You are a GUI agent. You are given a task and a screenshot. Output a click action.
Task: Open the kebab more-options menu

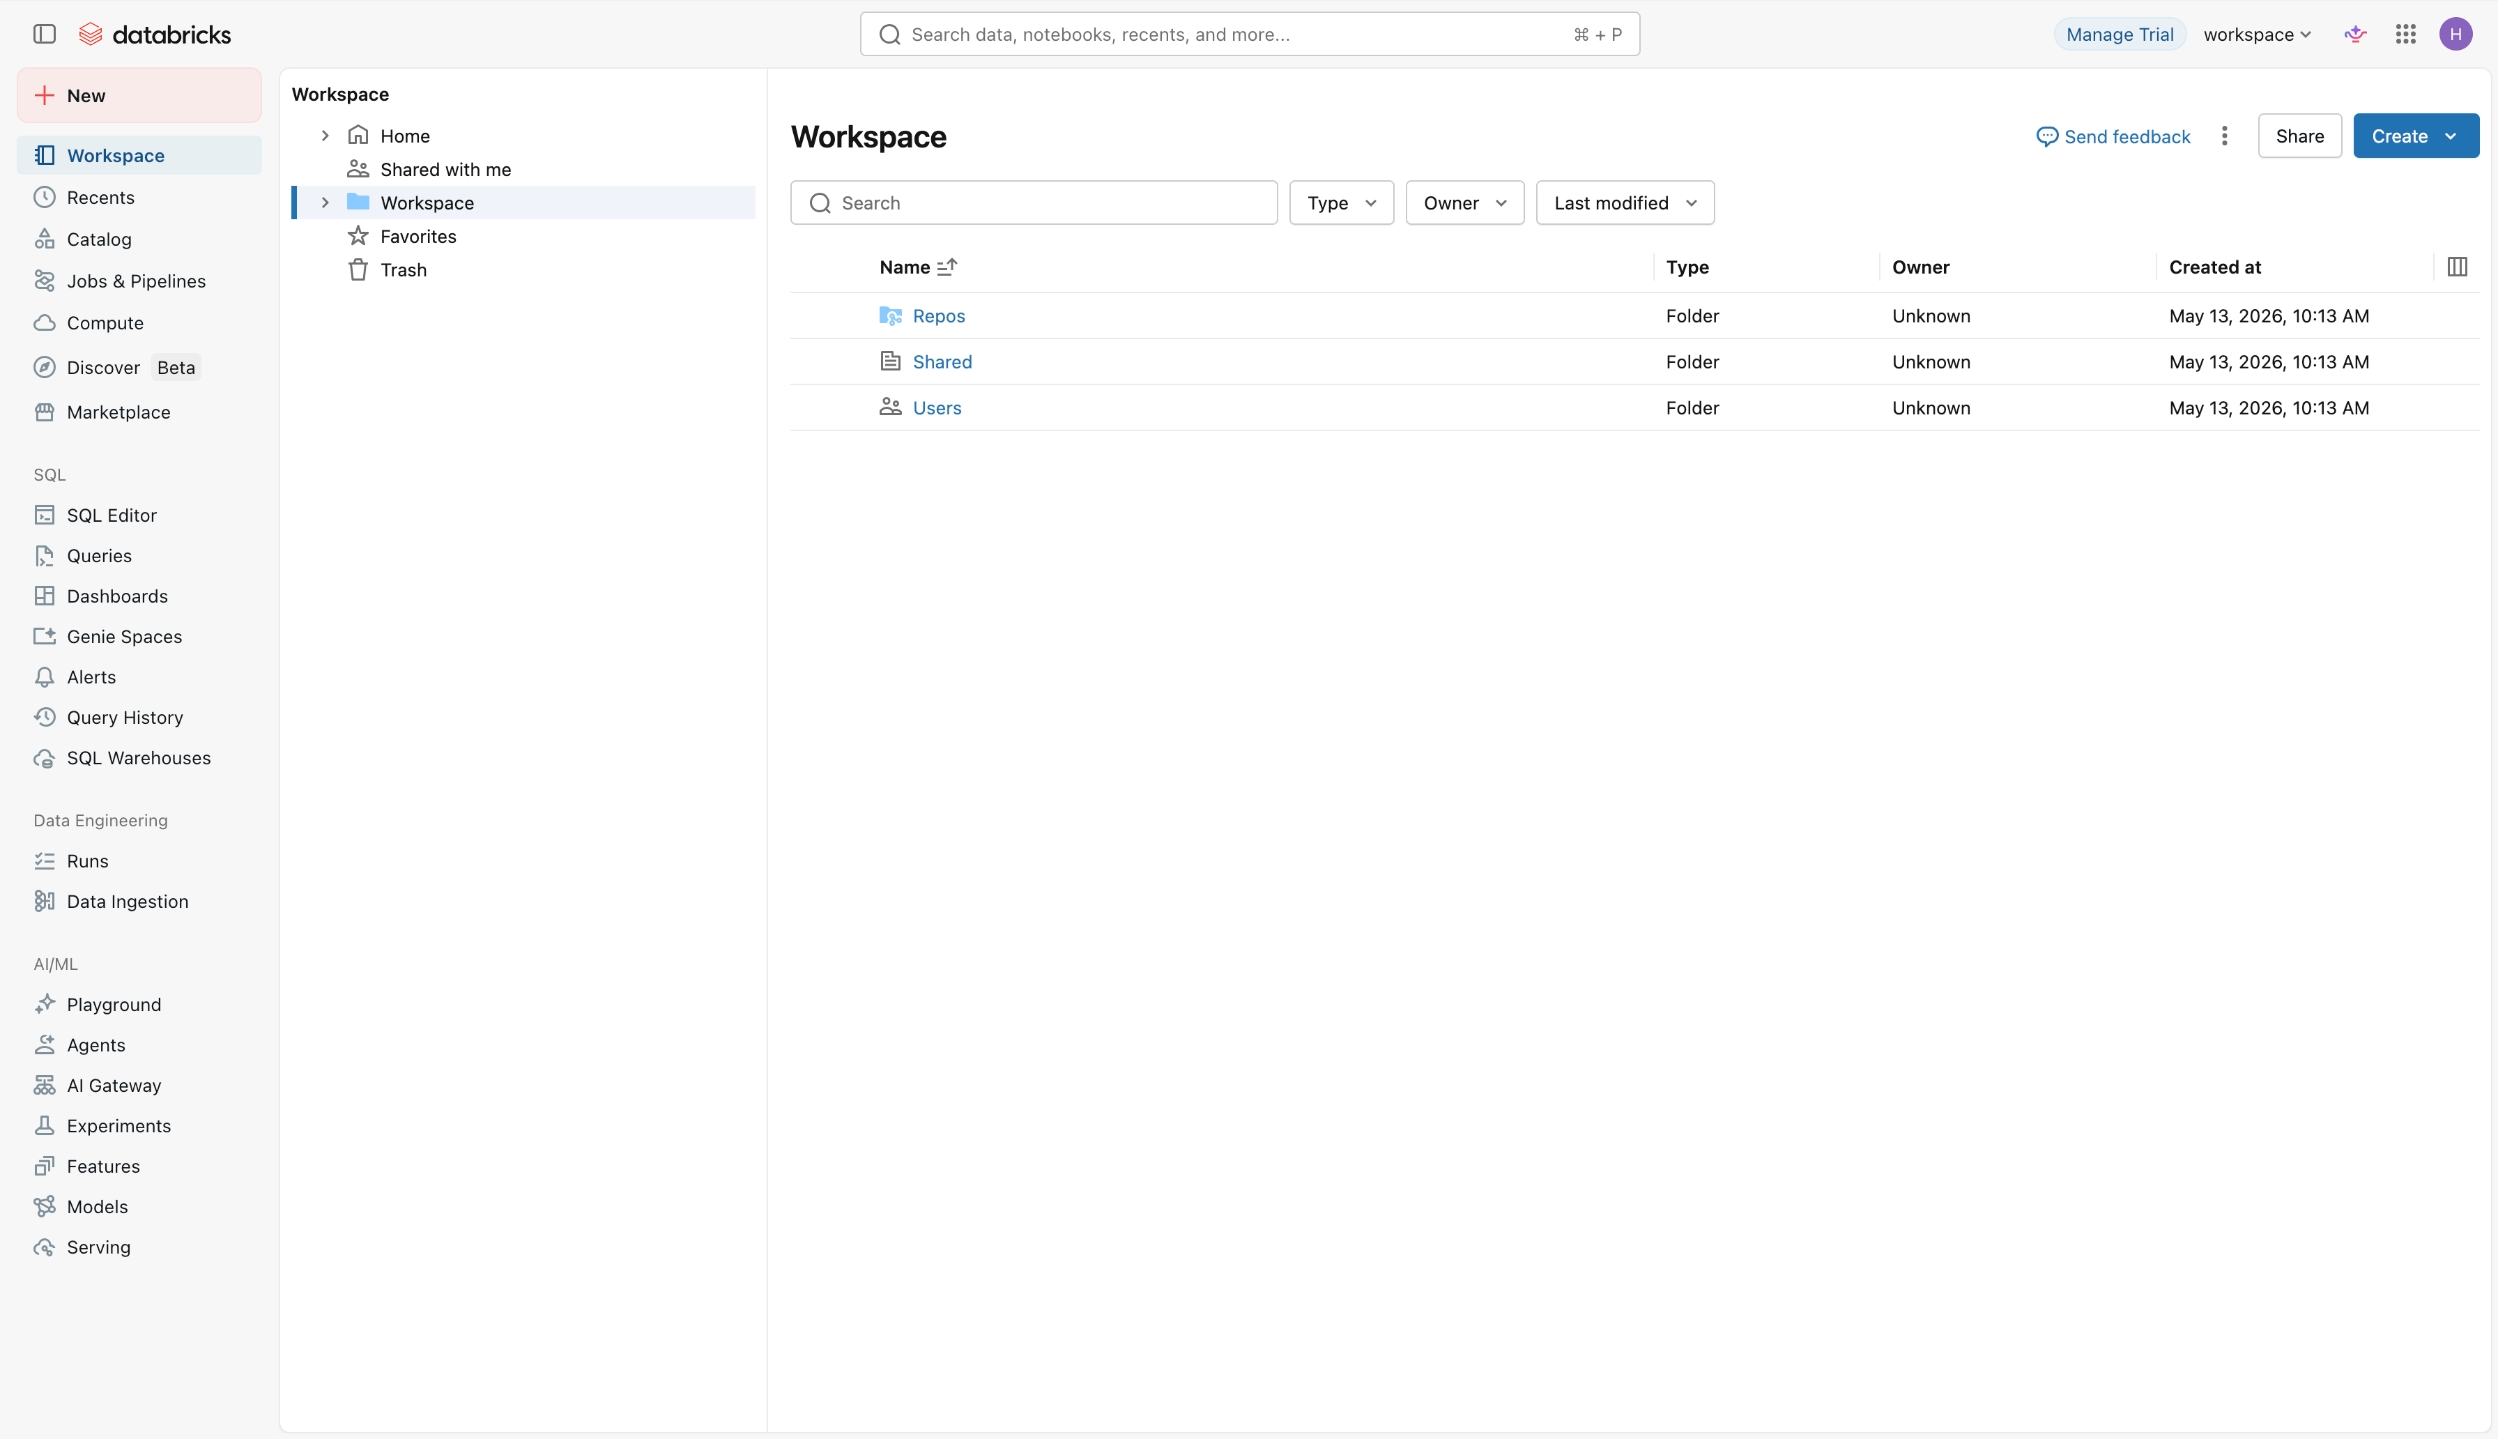pos(2224,136)
